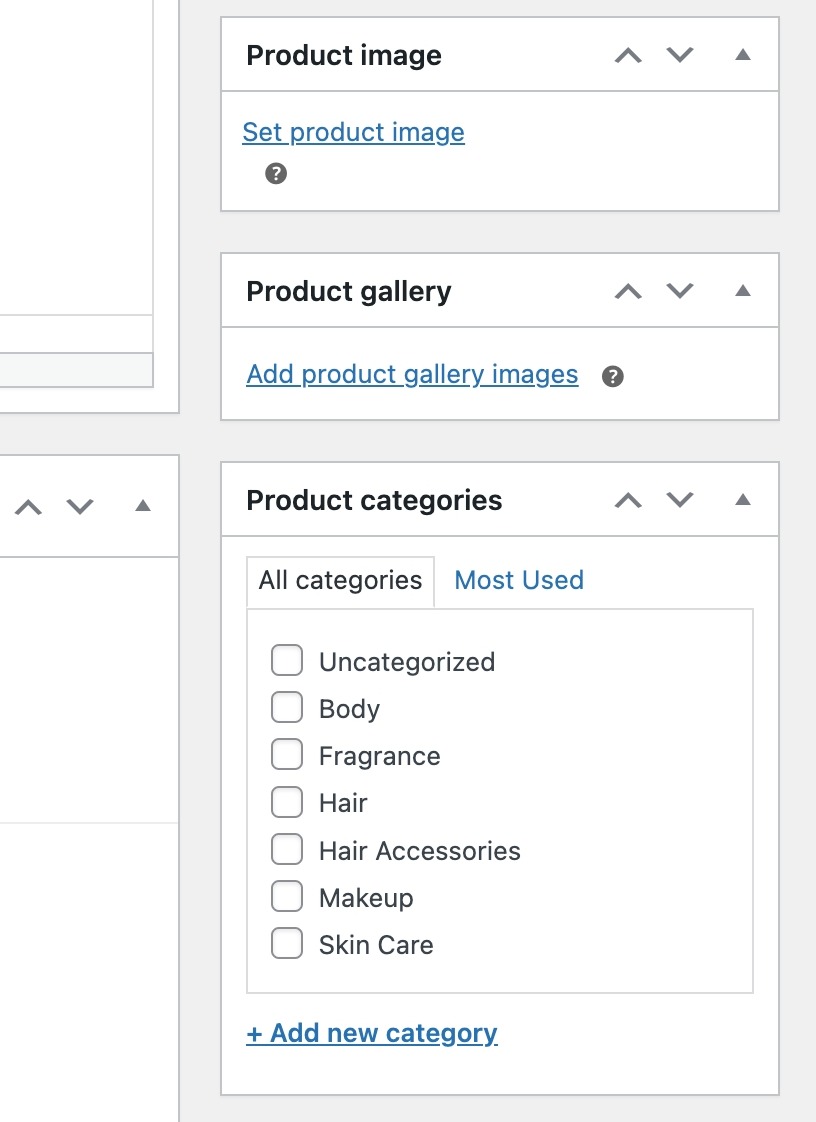Move Product image panel down
Viewport: 816px width, 1122px height.
(680, 56)
